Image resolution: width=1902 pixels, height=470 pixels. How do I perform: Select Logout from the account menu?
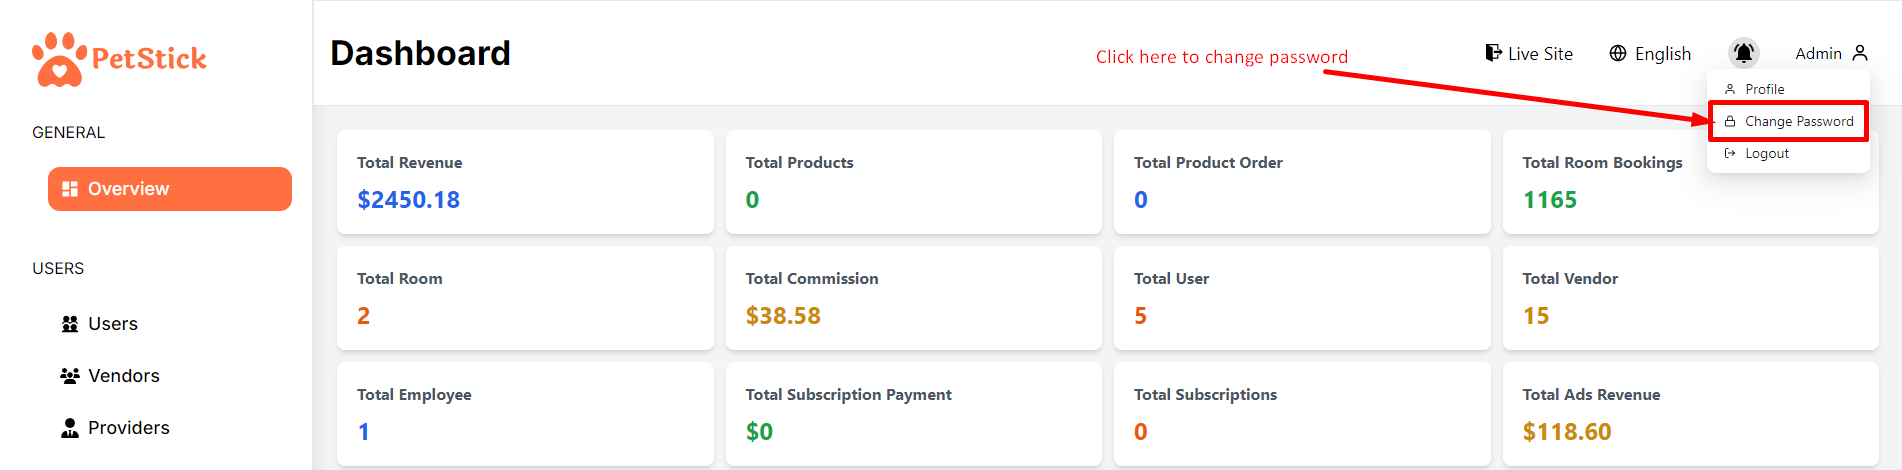tap(1766, 153)
